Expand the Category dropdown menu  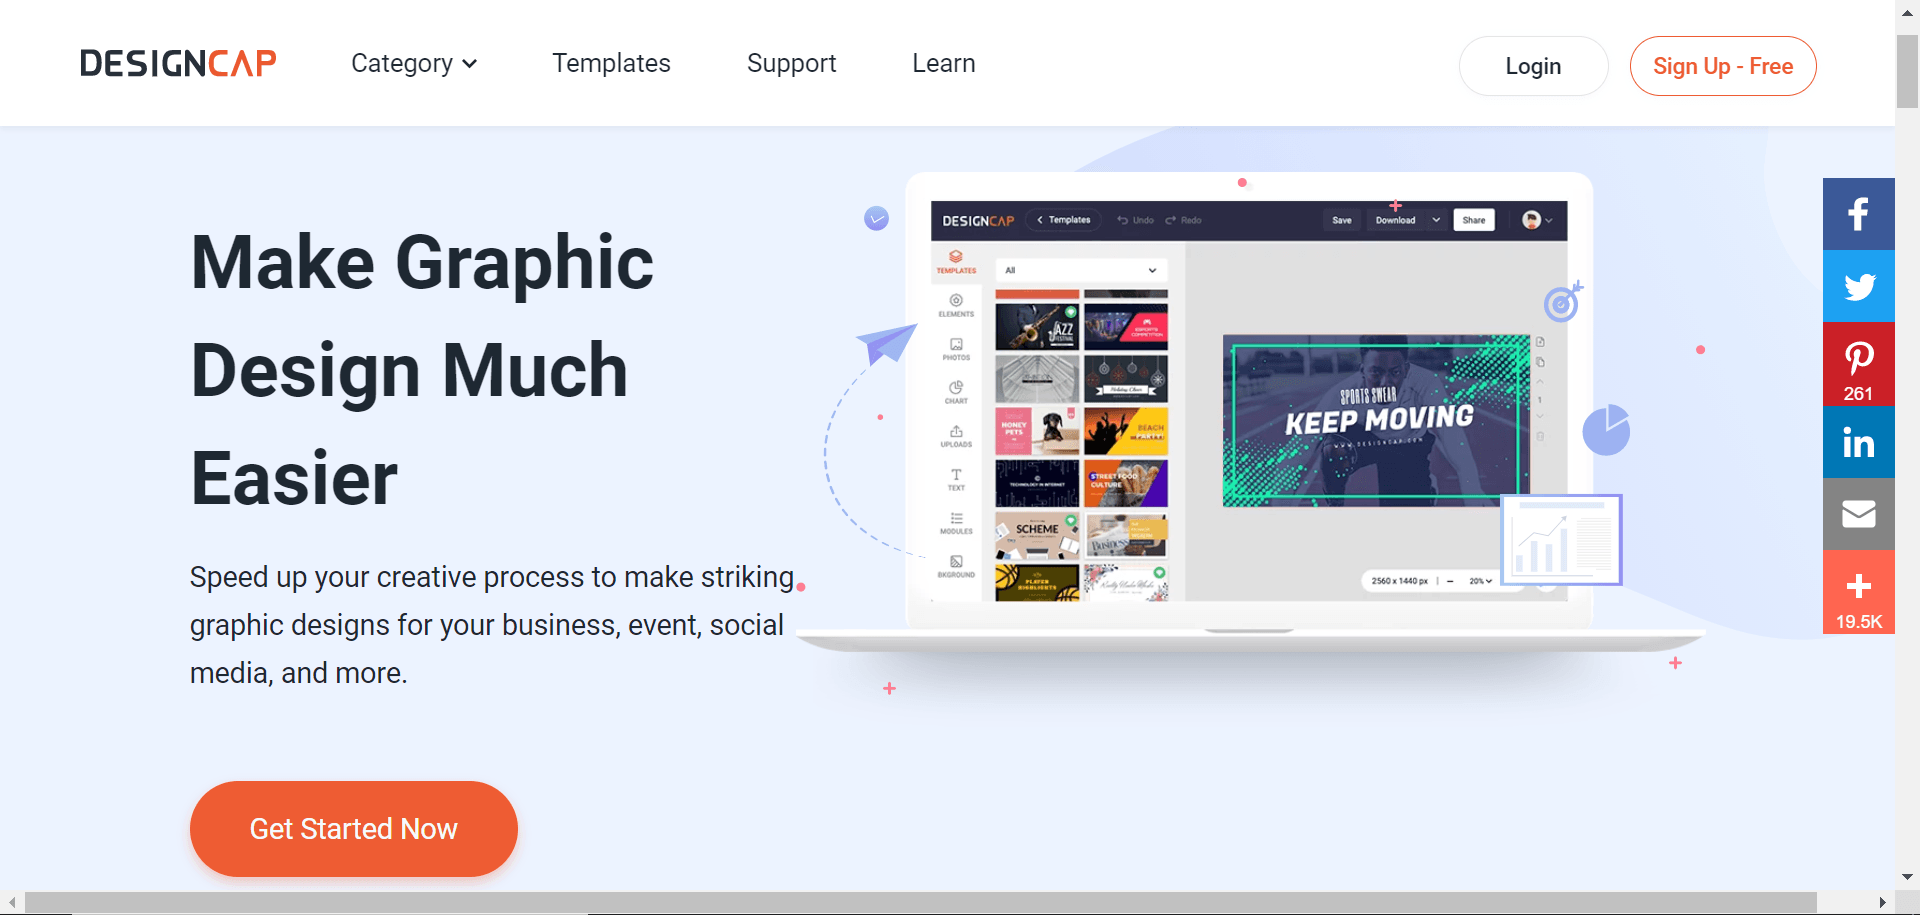[402, 64]
